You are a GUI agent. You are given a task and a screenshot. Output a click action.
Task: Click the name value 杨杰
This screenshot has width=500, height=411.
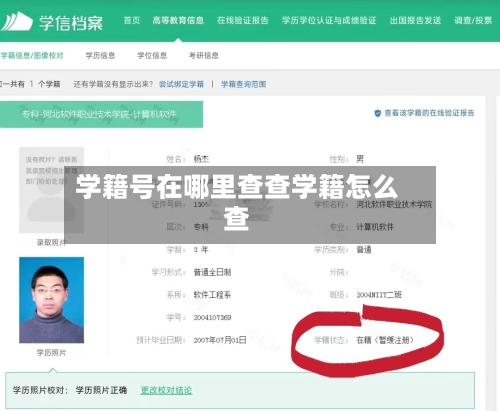201,159
